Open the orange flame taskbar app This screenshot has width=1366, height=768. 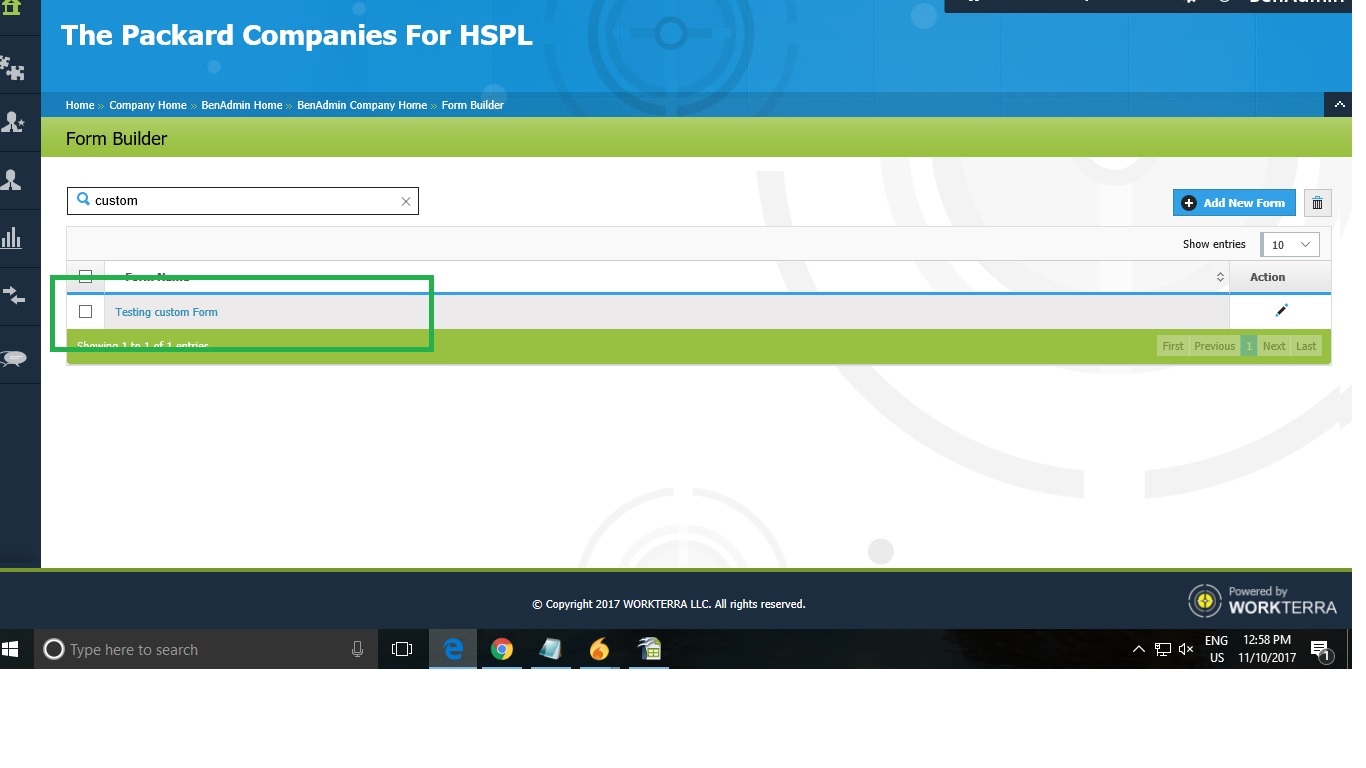coord(599,649)
